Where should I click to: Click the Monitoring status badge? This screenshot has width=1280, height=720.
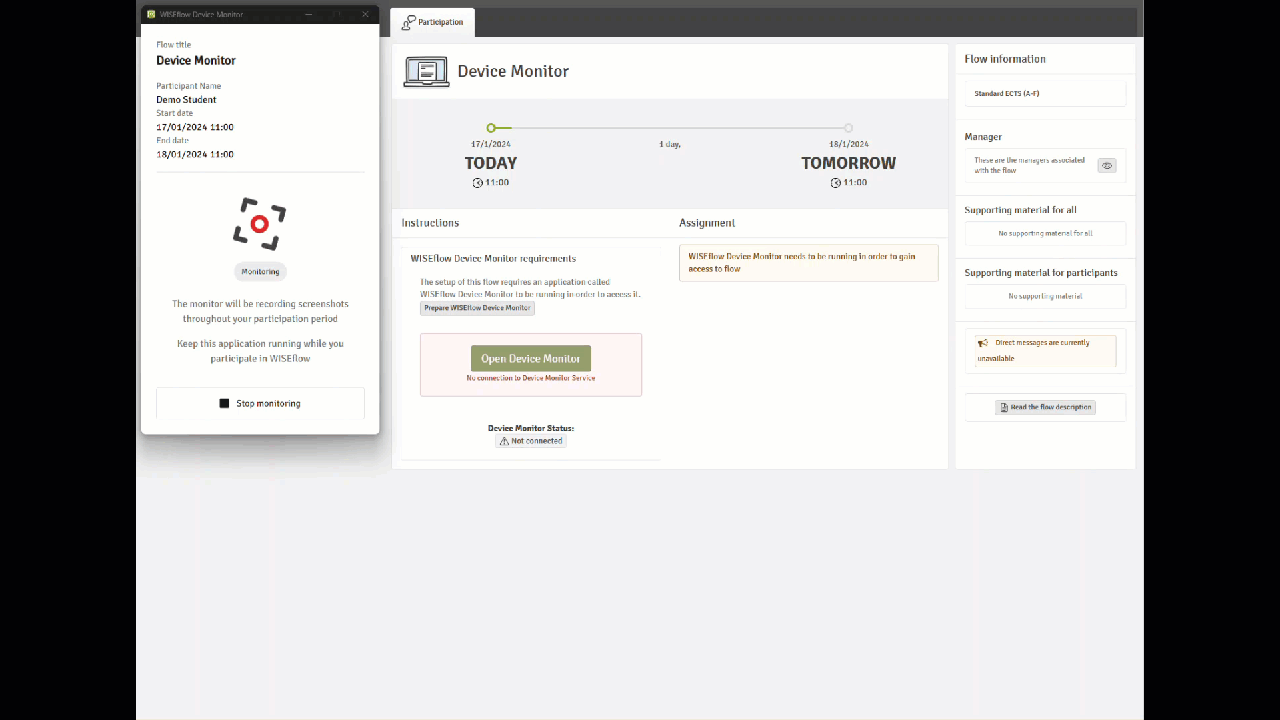(260, 272)
